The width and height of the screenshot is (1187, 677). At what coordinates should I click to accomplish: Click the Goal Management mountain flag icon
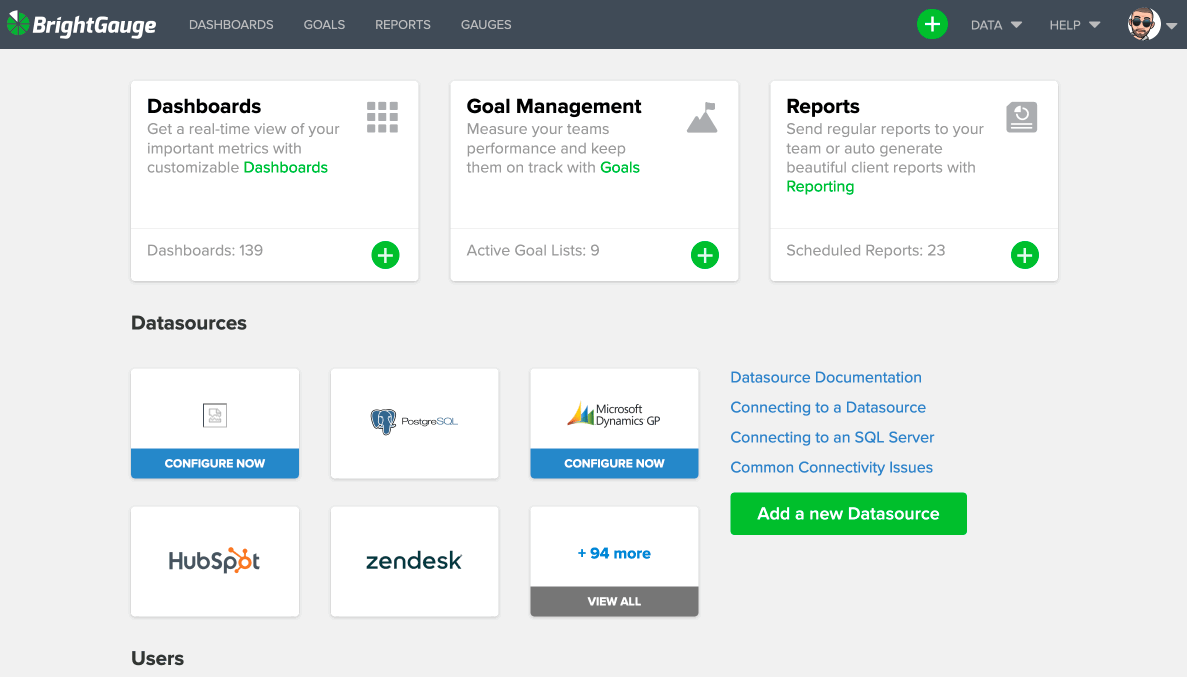(x=702, y=117)
